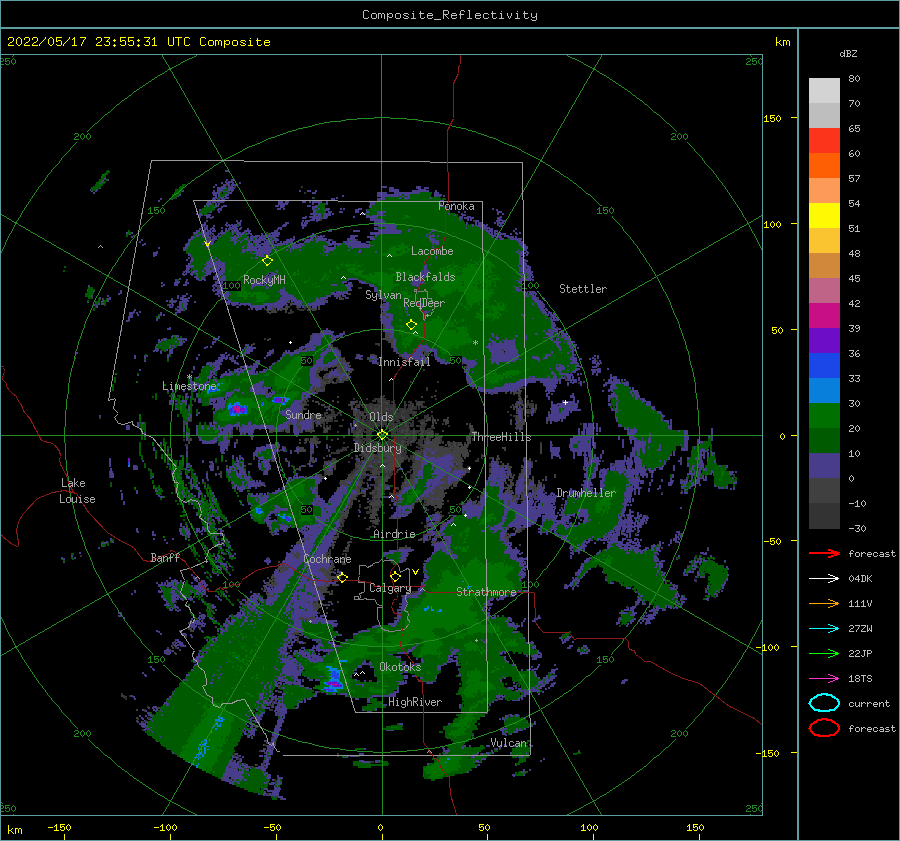Click the Calgary city label

click(x=390, y=588)
